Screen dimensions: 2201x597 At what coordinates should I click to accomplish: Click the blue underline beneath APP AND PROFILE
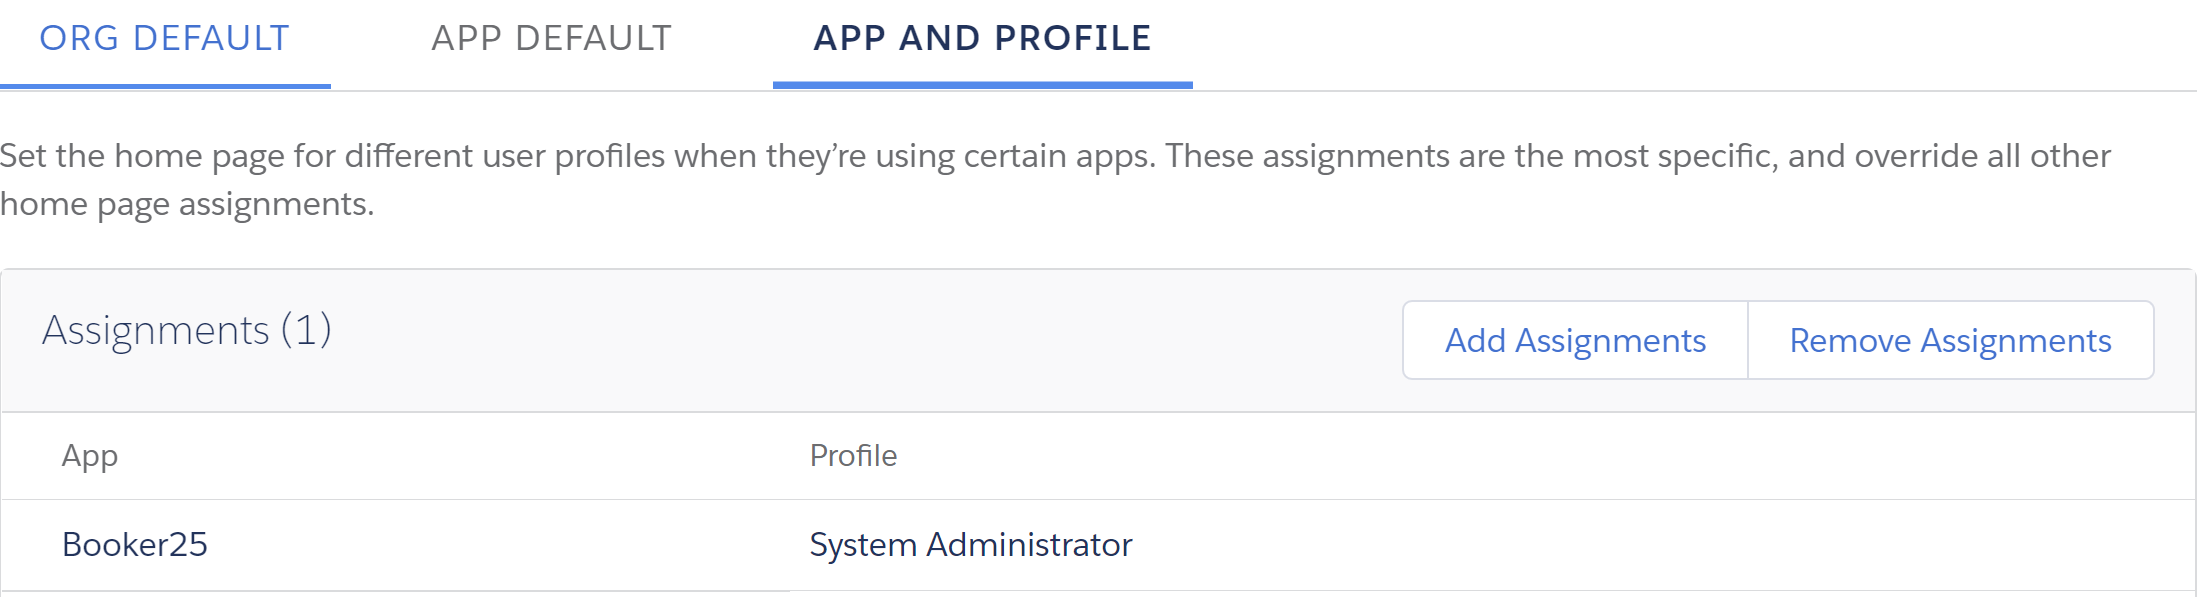[x=982, y=85]
